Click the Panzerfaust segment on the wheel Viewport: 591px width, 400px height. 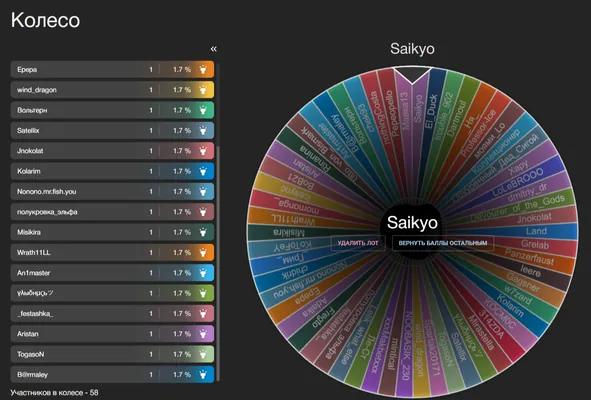click(529, 257)
